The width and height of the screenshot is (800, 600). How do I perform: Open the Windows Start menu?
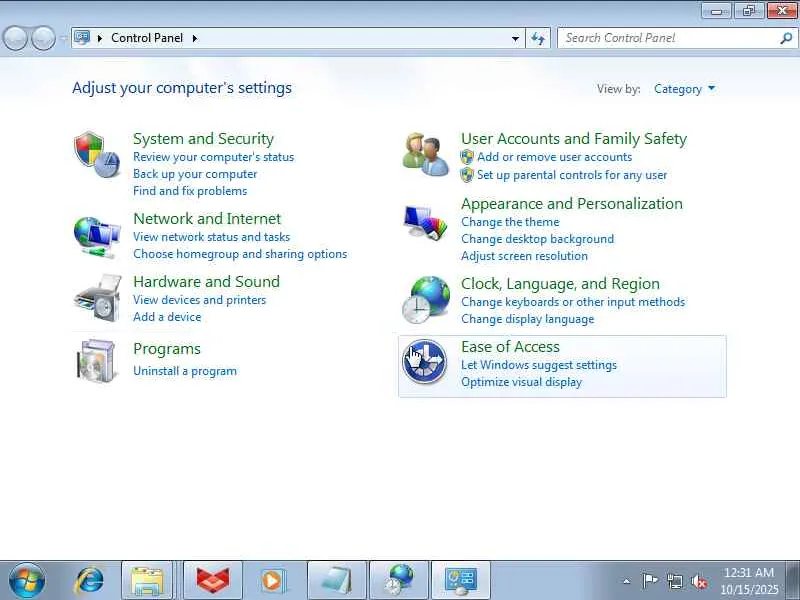click(x=27, y=581)
